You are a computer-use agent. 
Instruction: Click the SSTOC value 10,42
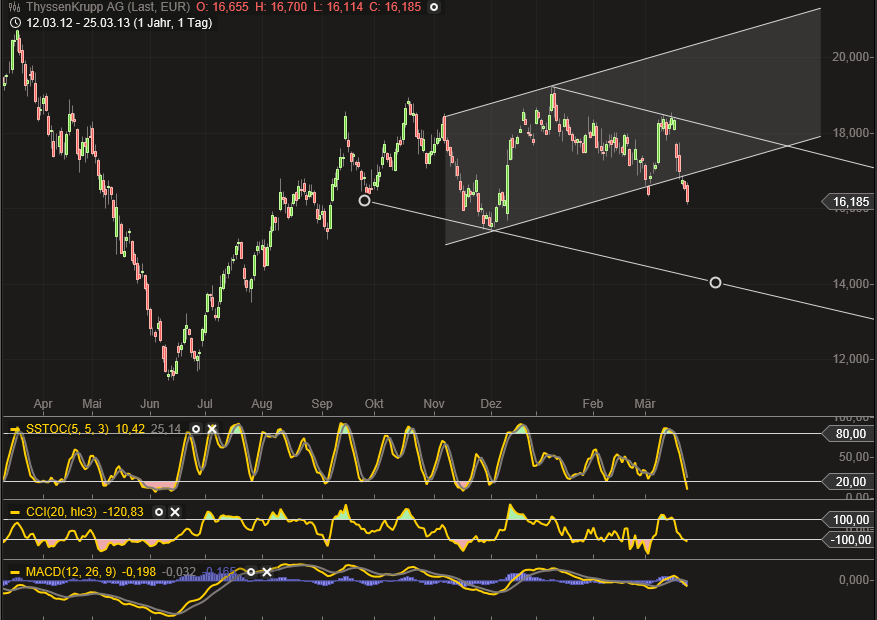click(130, 429)
